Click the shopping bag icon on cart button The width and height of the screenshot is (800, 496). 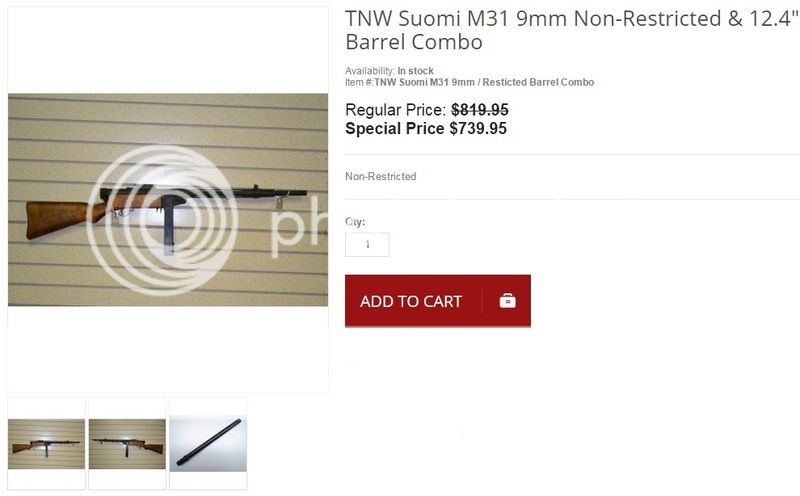point(507,301)
